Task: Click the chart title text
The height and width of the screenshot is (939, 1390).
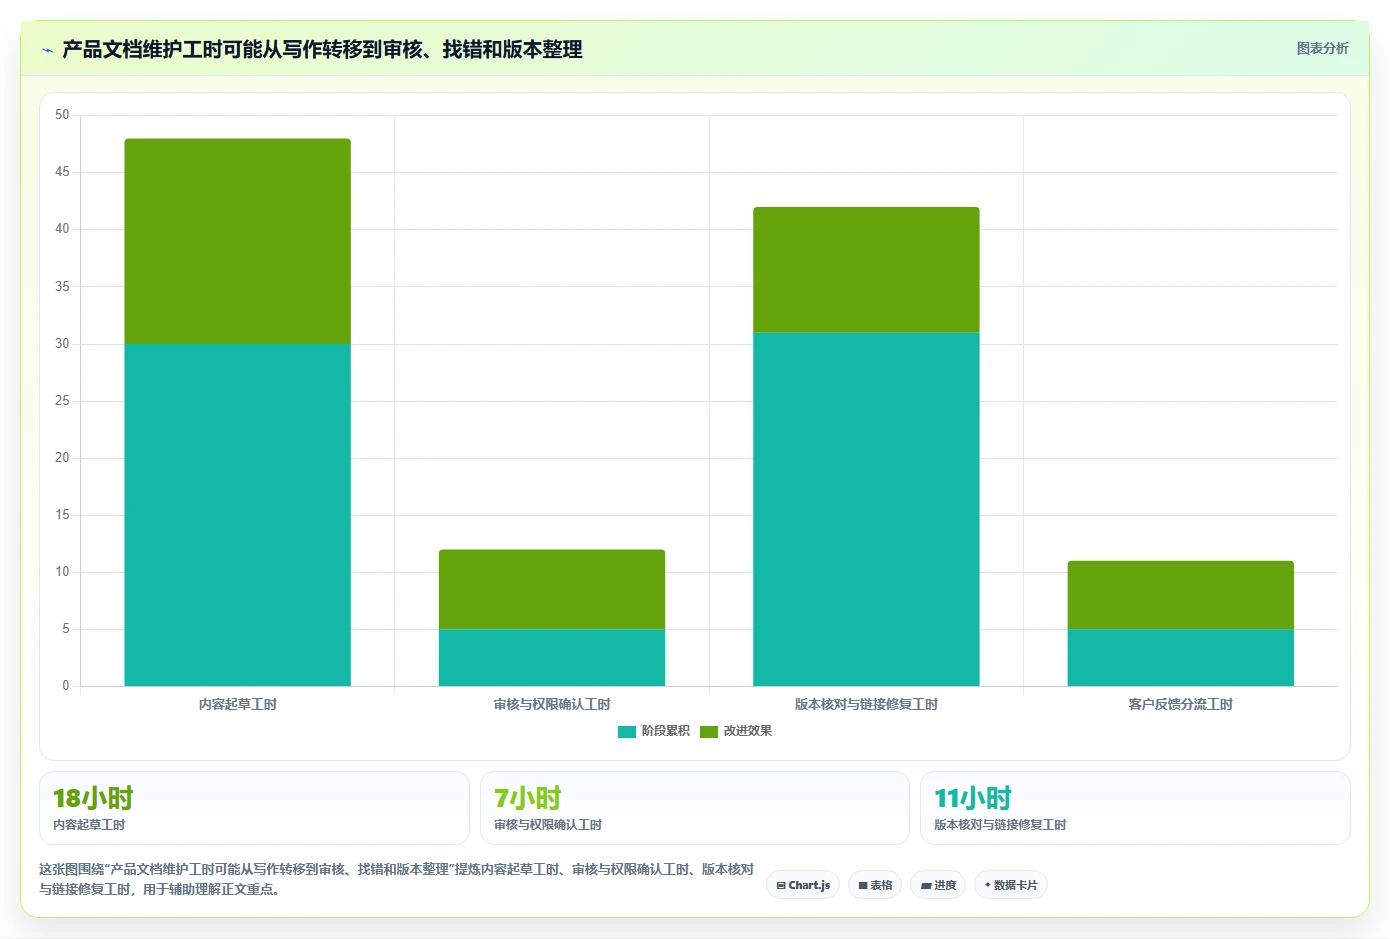Action: coord(322,49)
